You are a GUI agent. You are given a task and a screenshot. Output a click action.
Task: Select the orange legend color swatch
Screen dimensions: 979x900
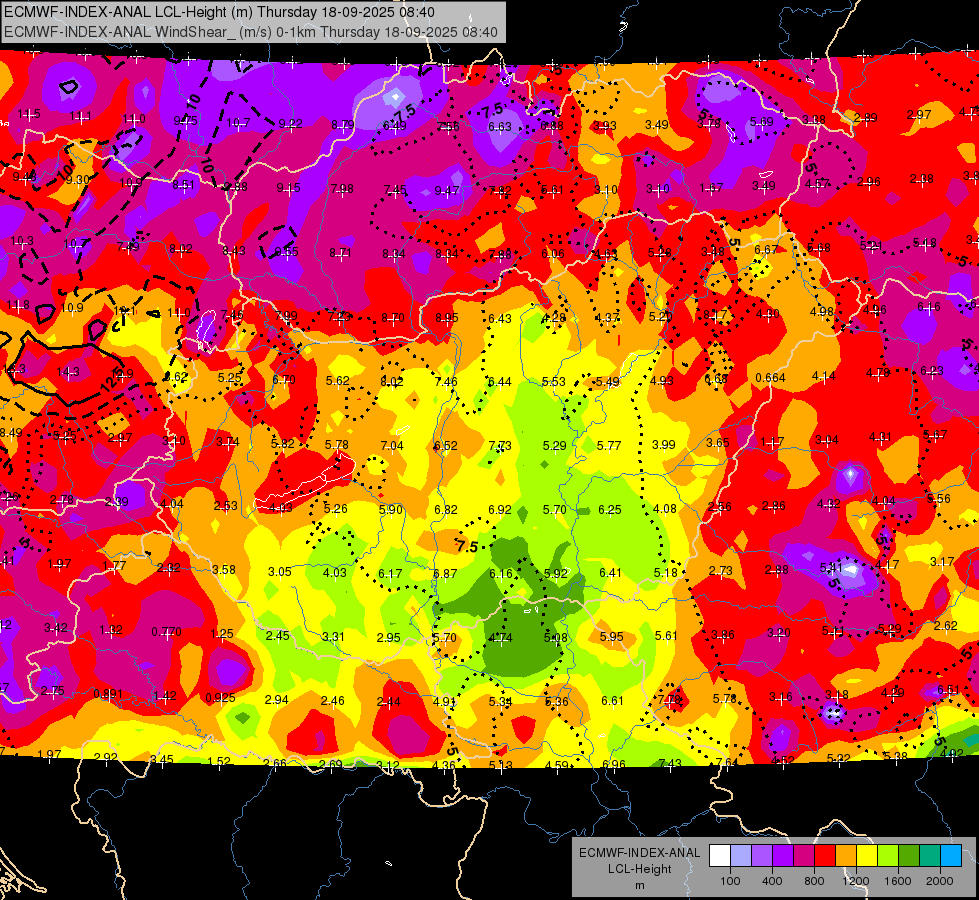point(846,856)
